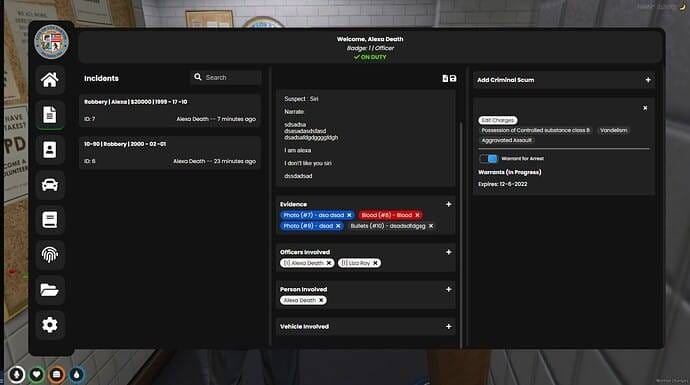This screenshot has width=690, height=385.
Task: Open the Profiles person icon in sidebar
Action: (x=50, y=150)
